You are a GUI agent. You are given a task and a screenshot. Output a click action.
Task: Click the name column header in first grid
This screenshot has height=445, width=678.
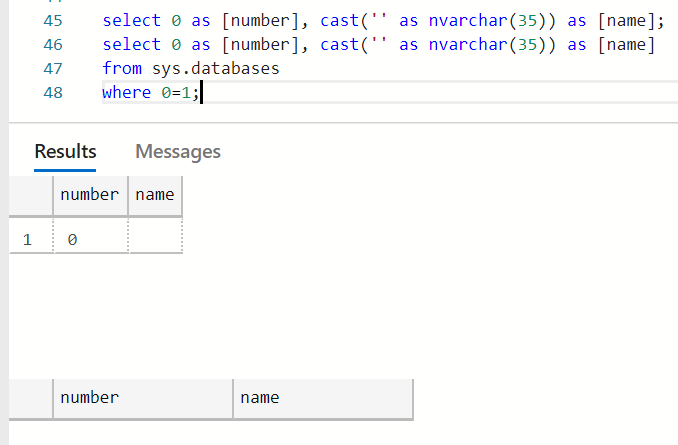click(x=155, y=195)
